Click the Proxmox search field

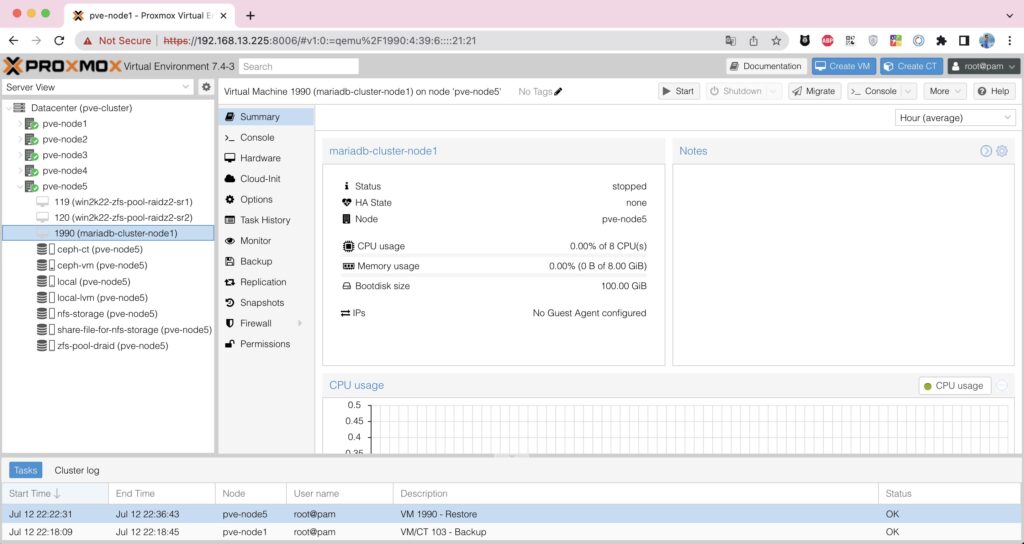pos(299,66)
